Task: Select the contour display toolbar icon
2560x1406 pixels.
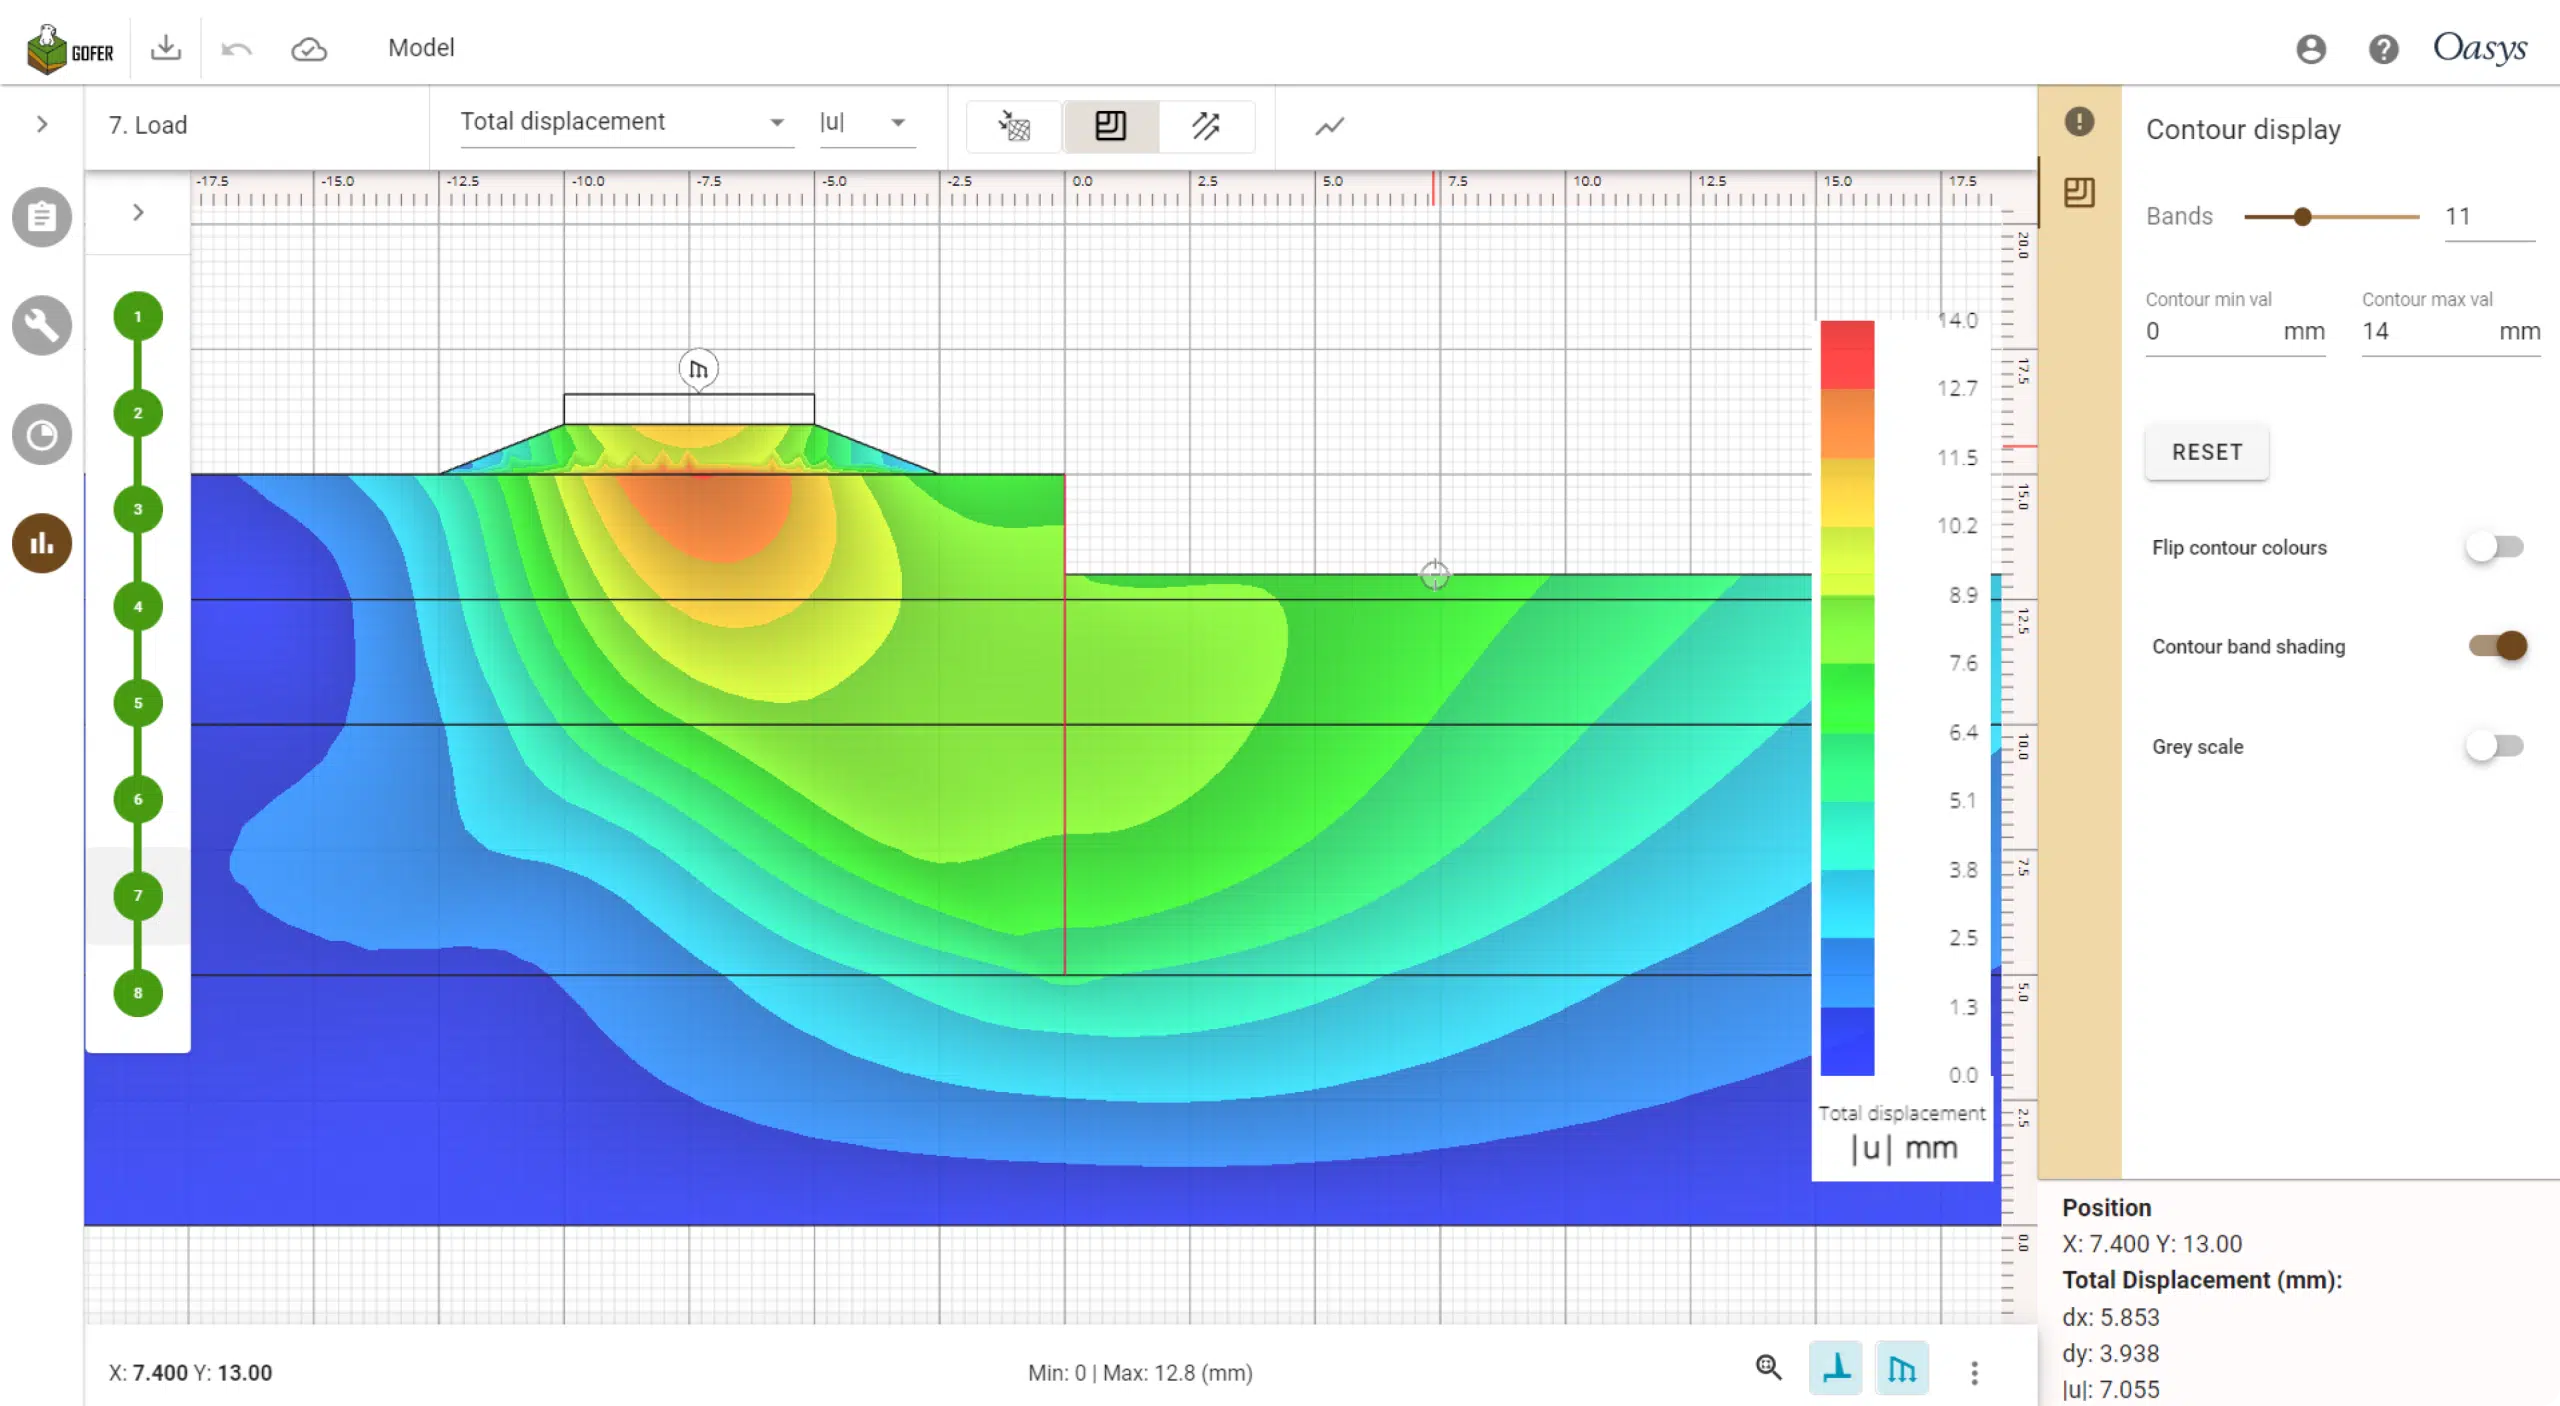Action: [x=1110, y=126]
